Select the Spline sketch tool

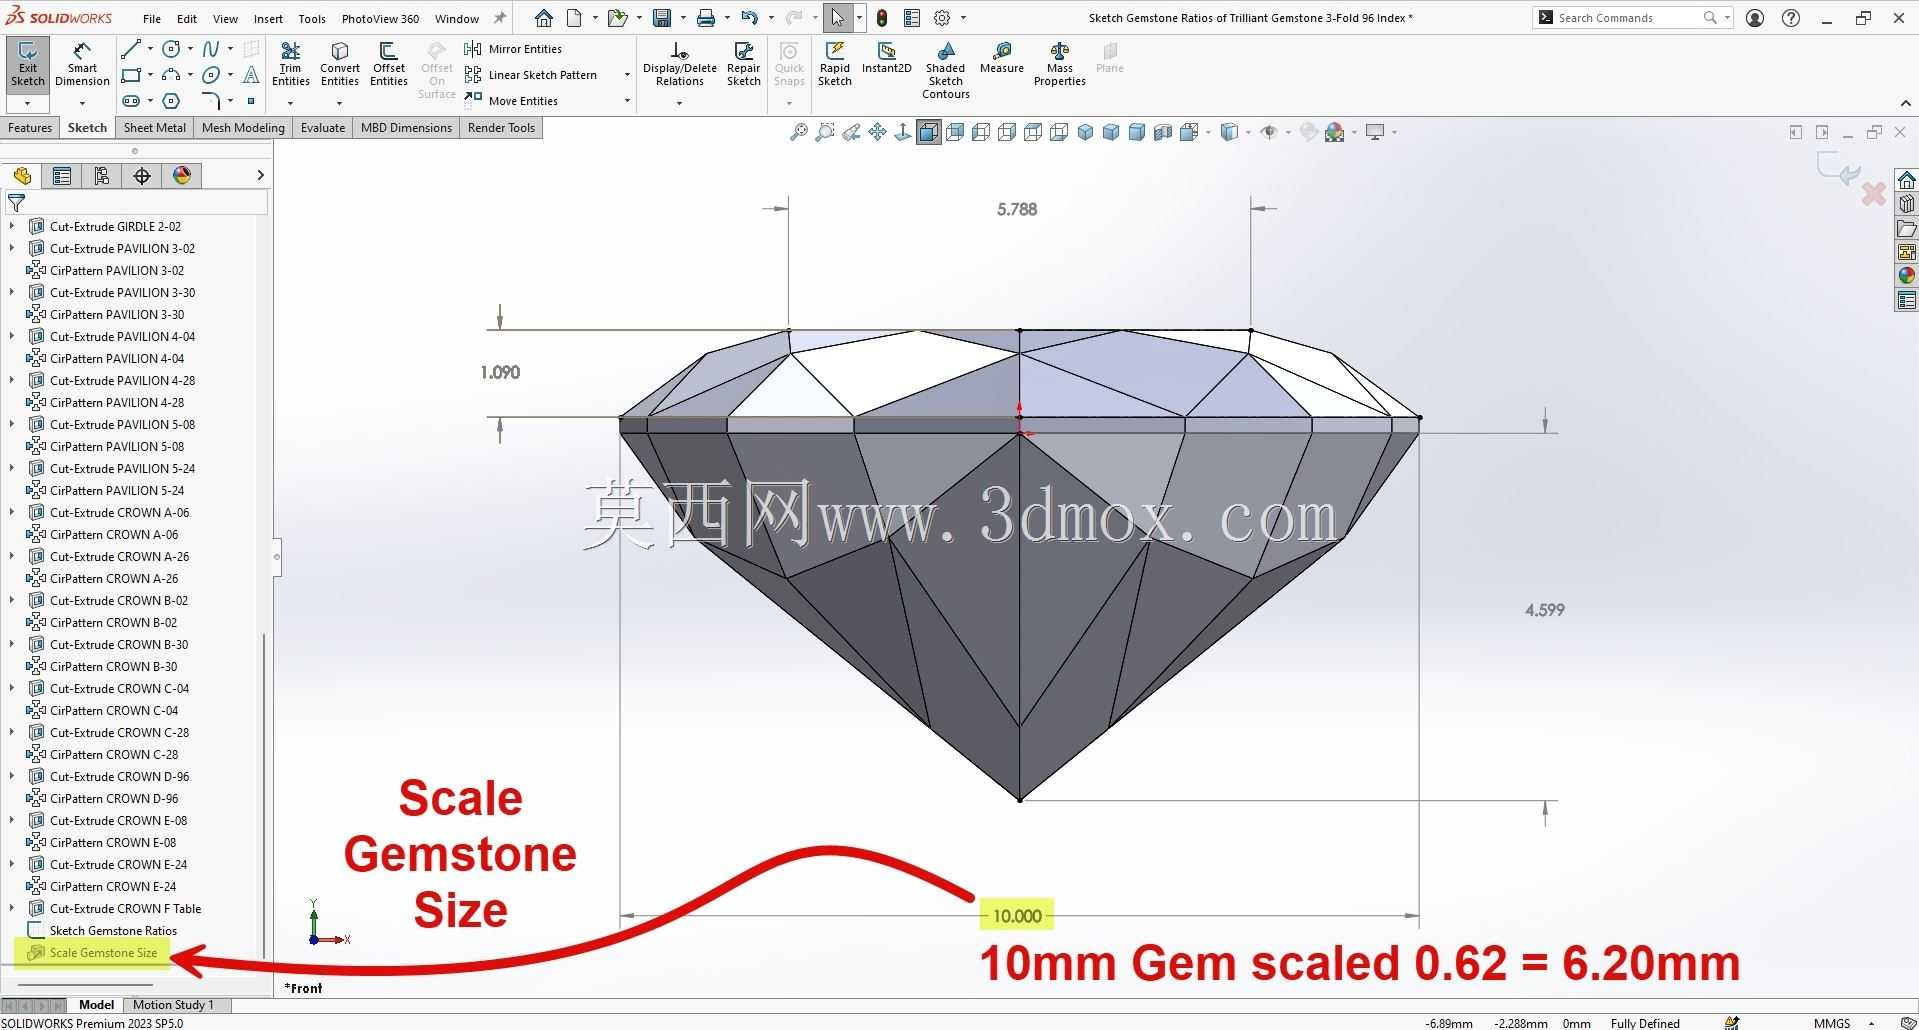[211, 49]
